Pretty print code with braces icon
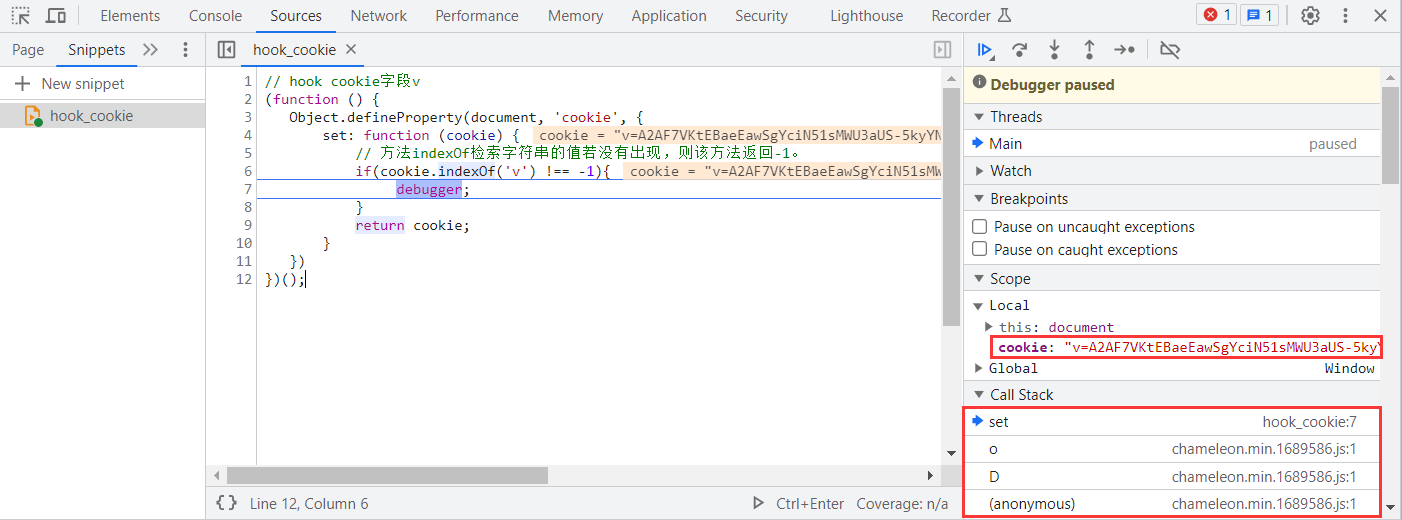This screenshot has height=520, width=1402. (227, 504)
